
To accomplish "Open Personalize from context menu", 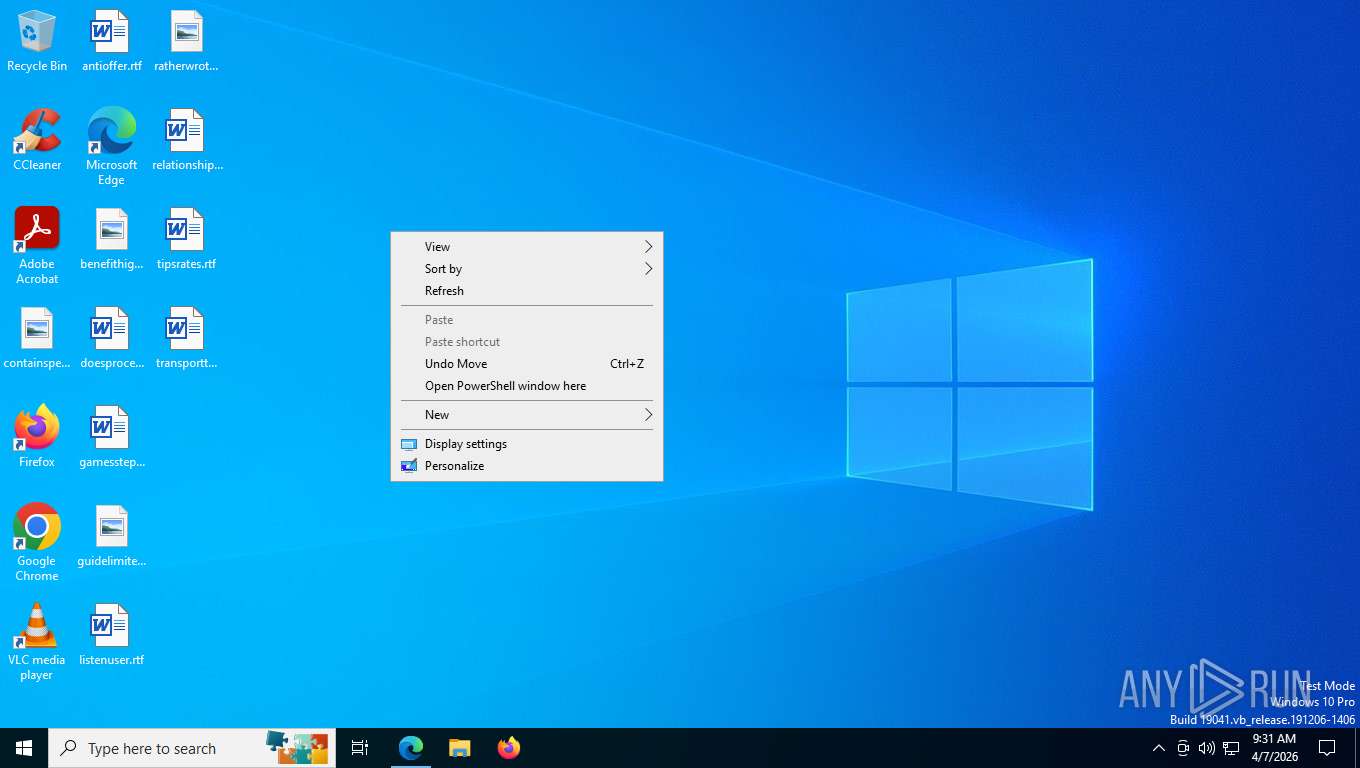I will tap(526, 466).
